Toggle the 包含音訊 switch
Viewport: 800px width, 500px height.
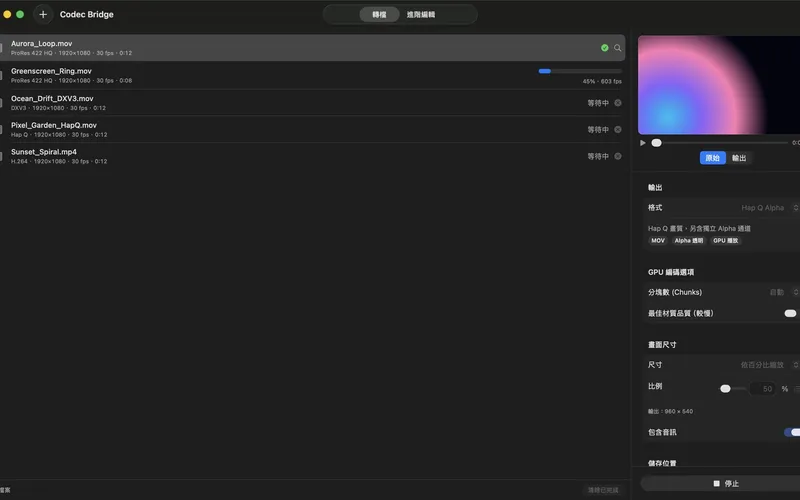click(792, 432)
